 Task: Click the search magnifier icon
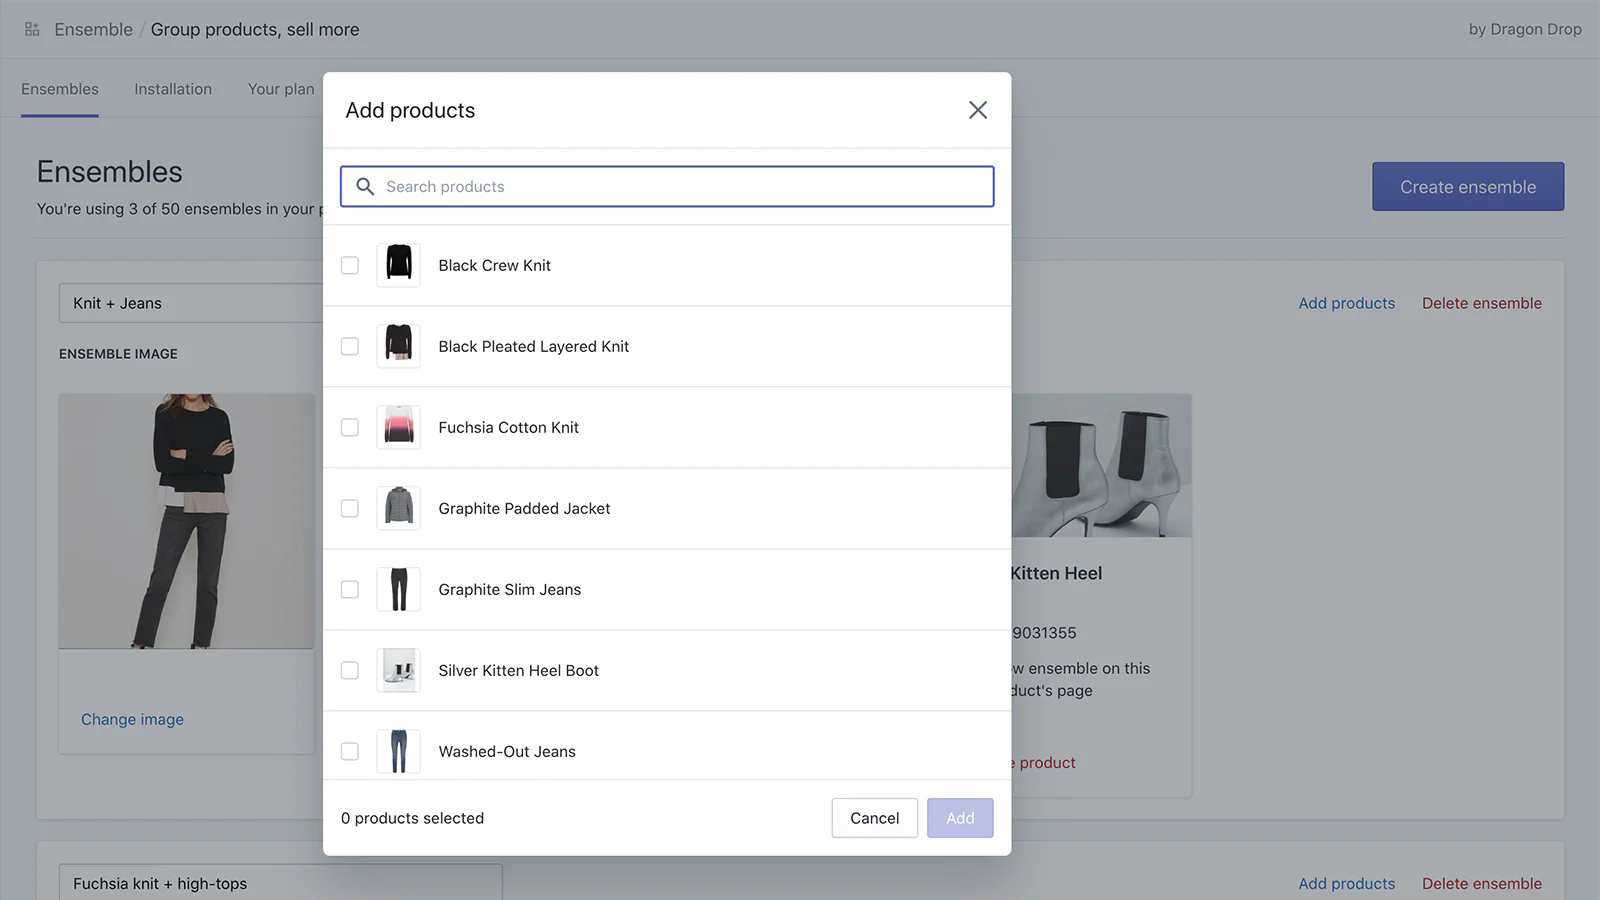pos(365,187)
